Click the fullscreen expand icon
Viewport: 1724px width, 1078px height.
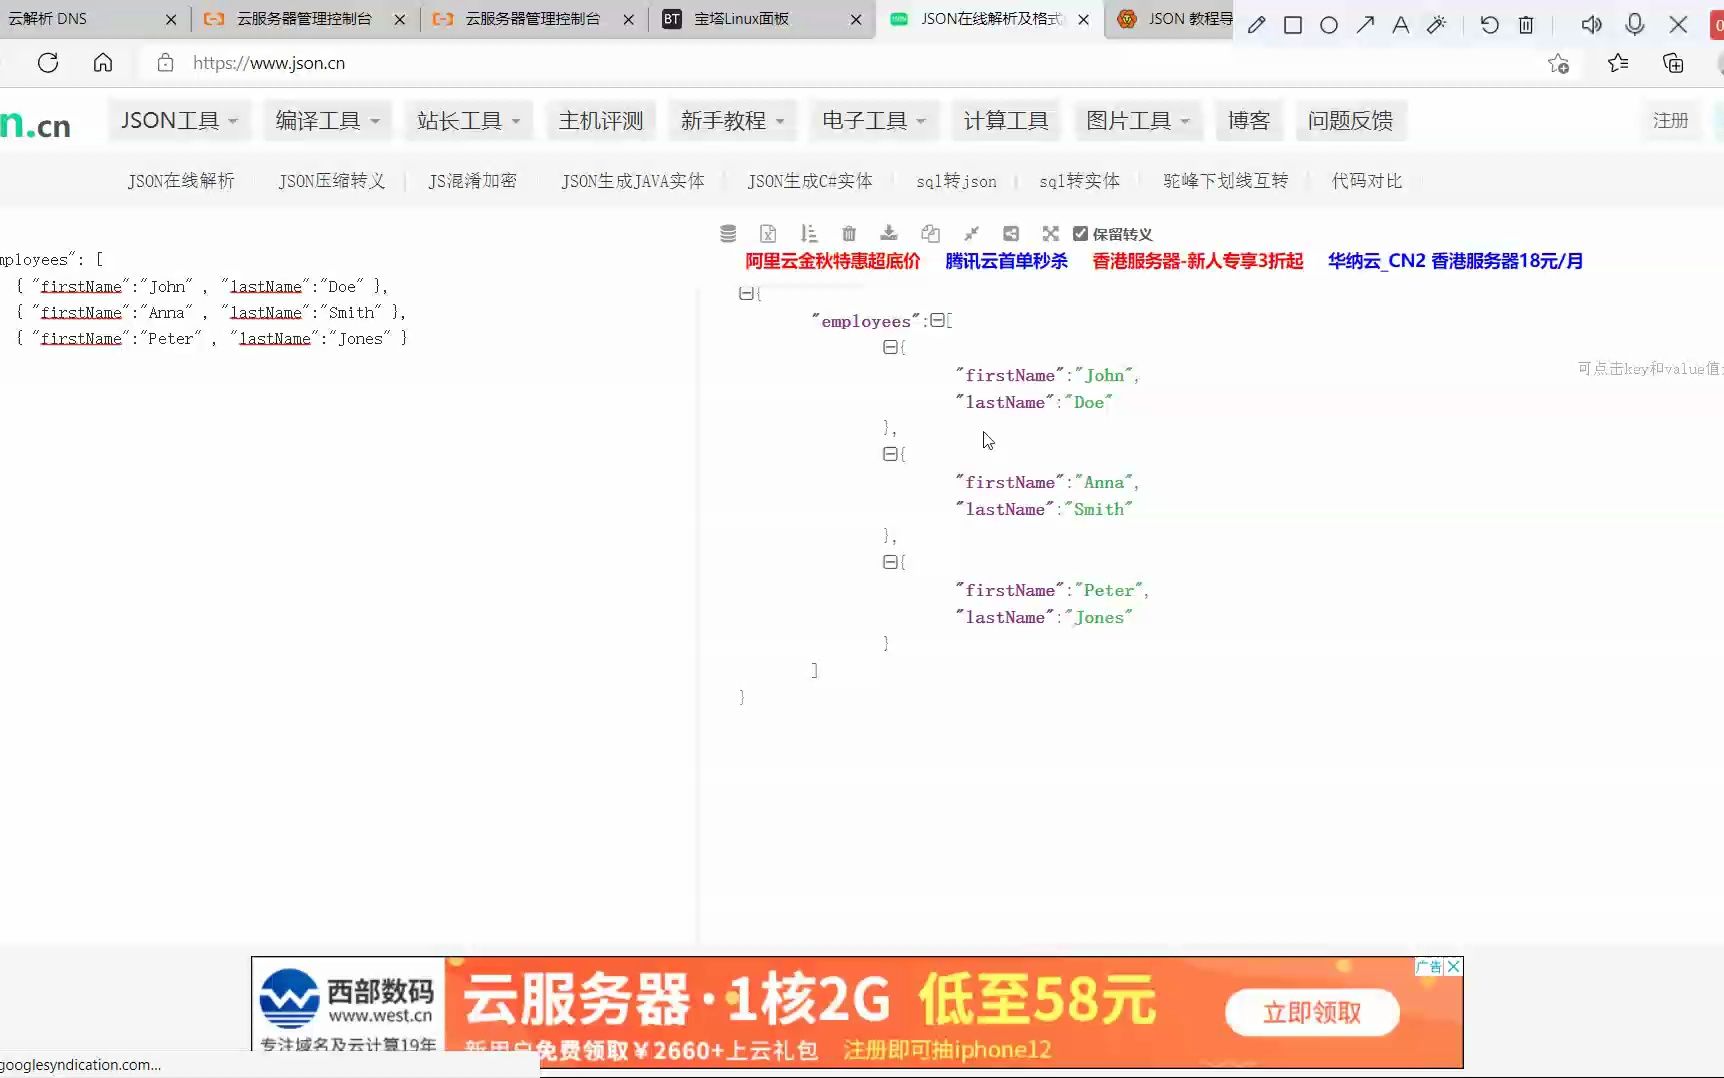[x=1051, y=234]
